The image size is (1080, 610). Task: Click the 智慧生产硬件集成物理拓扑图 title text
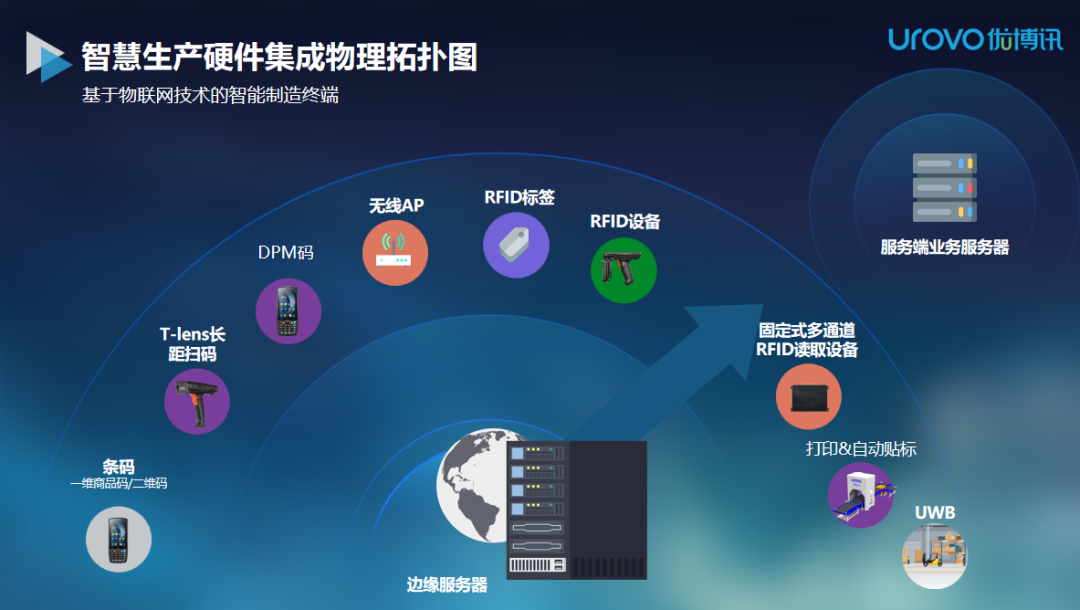point(282,57)
